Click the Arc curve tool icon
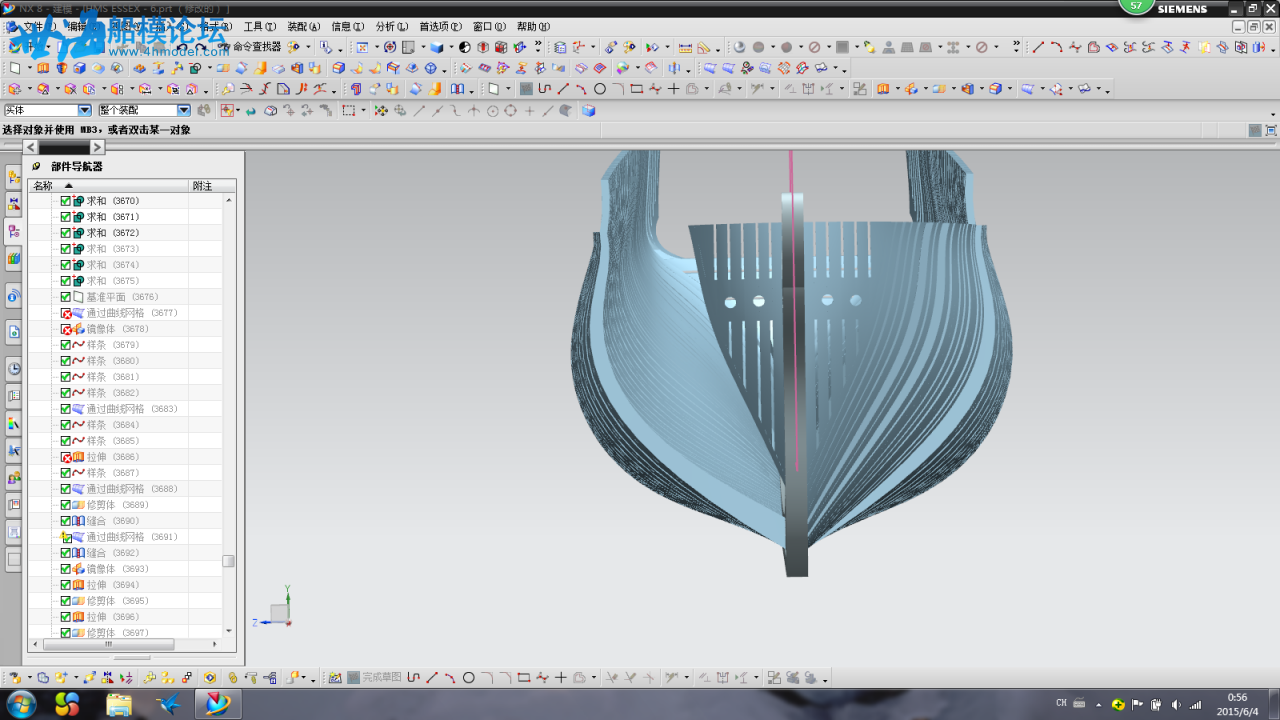 click(x=1056, y=47)
